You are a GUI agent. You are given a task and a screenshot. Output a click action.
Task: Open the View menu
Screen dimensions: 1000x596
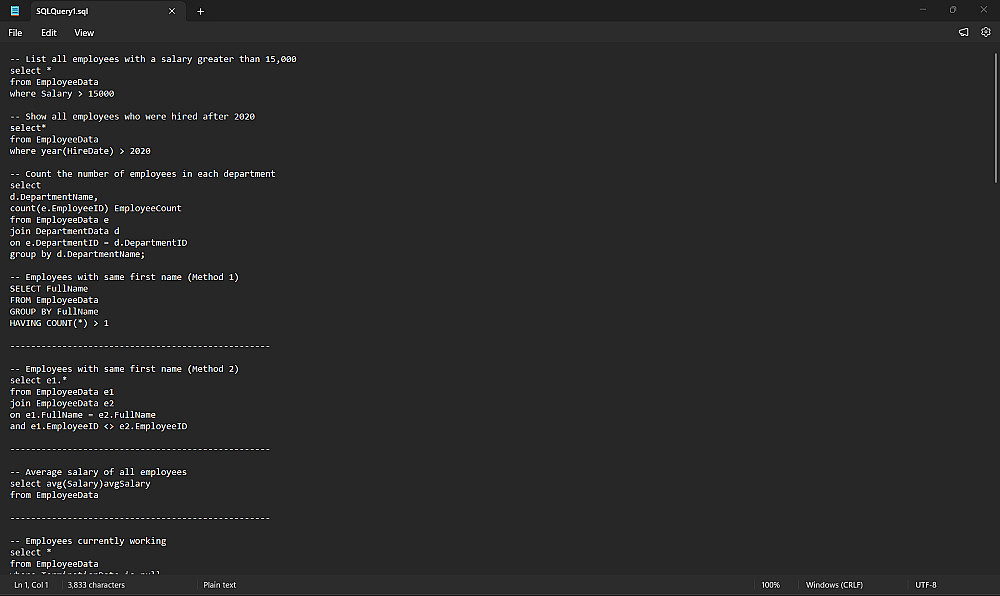[84, 33]
